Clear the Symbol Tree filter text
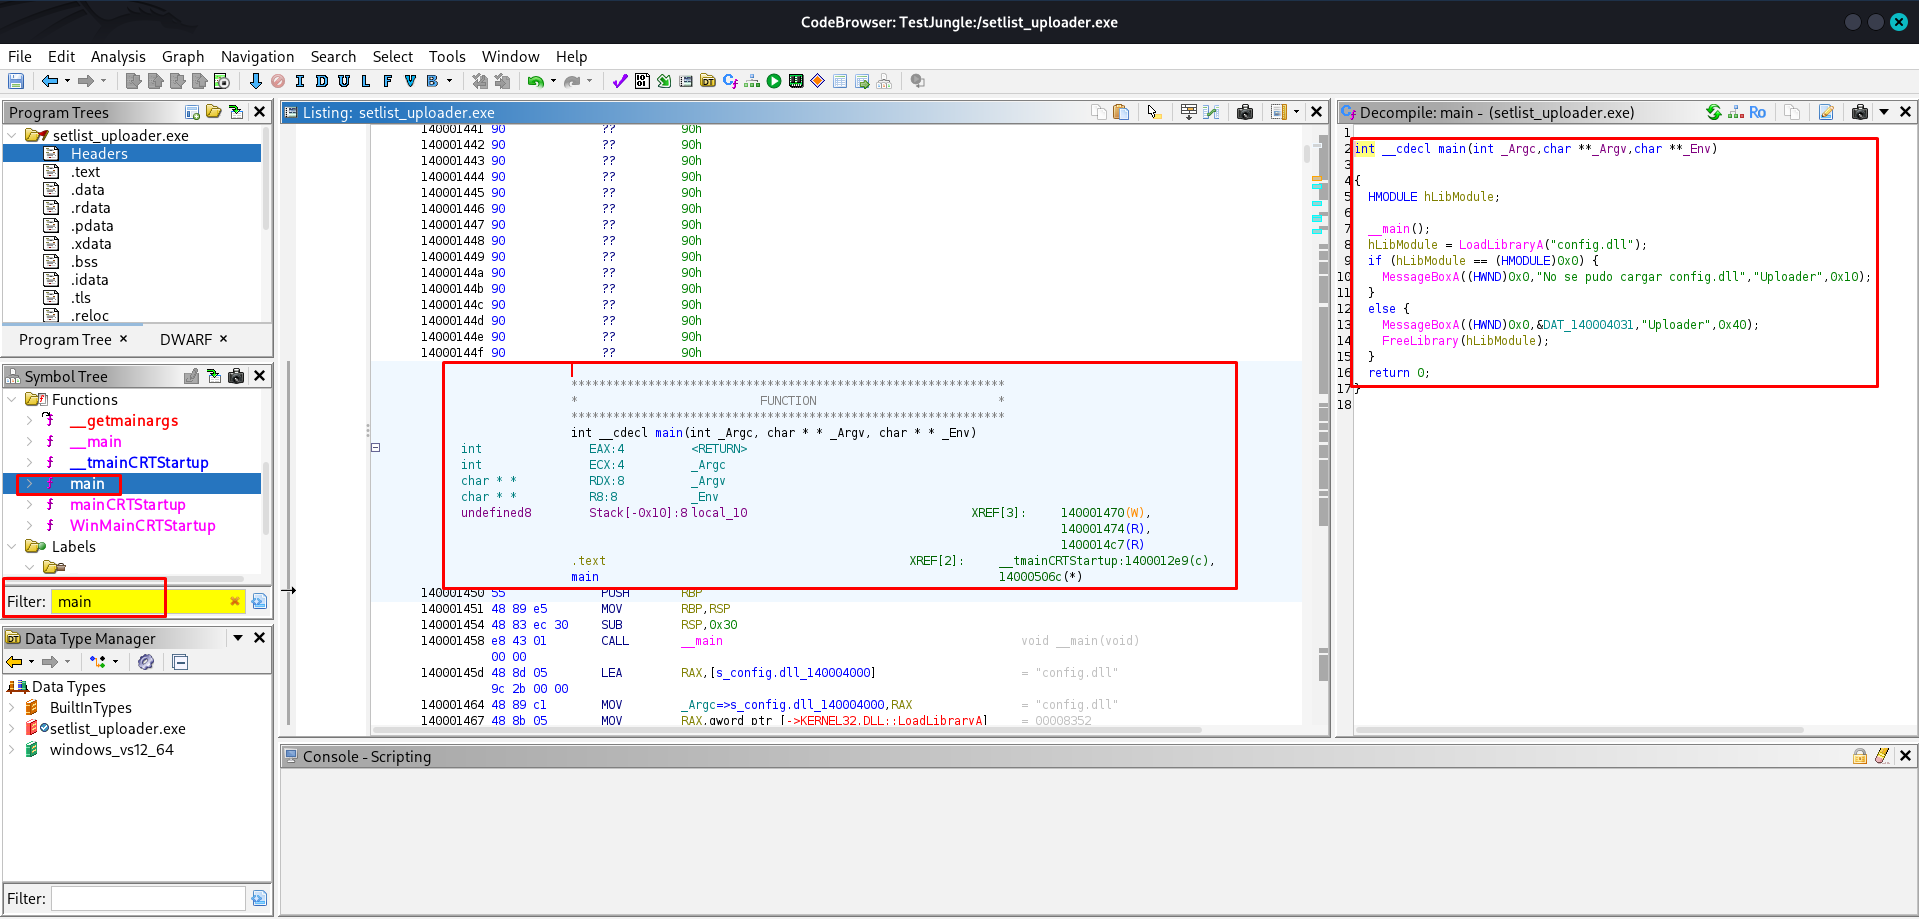Screen dimensions: 1919x919 235,601
